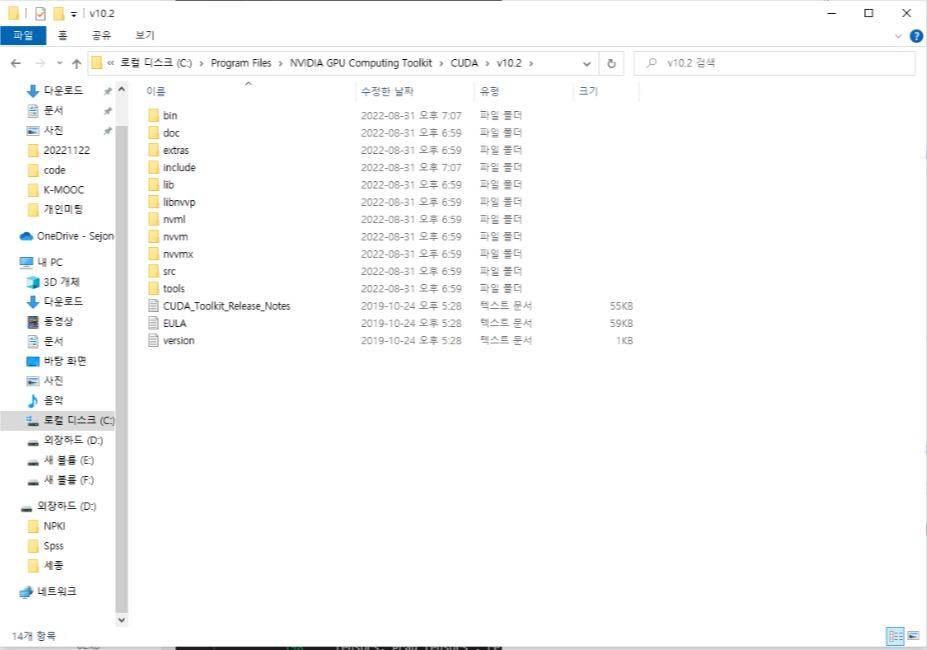Open the bin folder icon
The width and height of the screenshot is (927, 650).
pos(154,115)
